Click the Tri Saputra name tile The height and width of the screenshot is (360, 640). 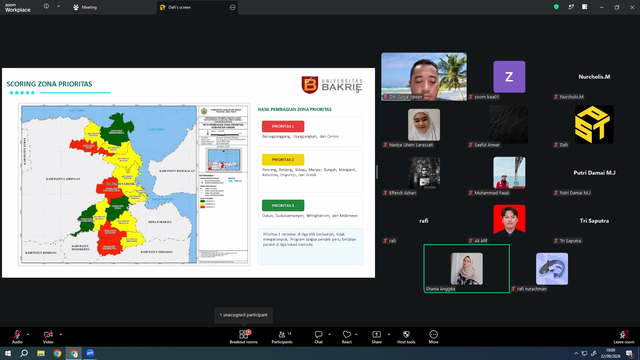click(594, 221)
